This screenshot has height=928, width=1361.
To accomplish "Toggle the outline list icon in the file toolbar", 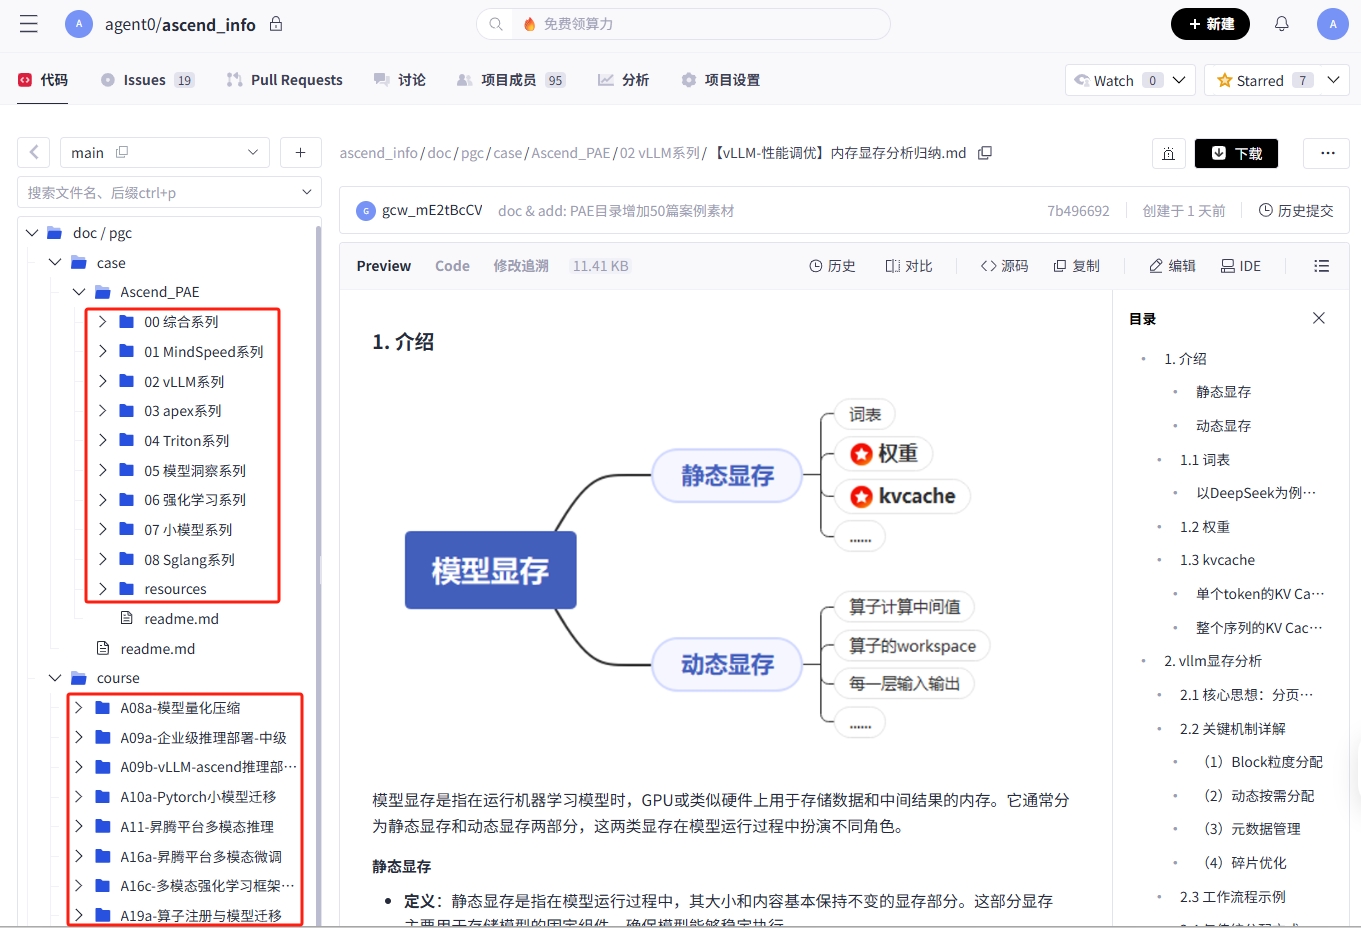I will 1321,265.
